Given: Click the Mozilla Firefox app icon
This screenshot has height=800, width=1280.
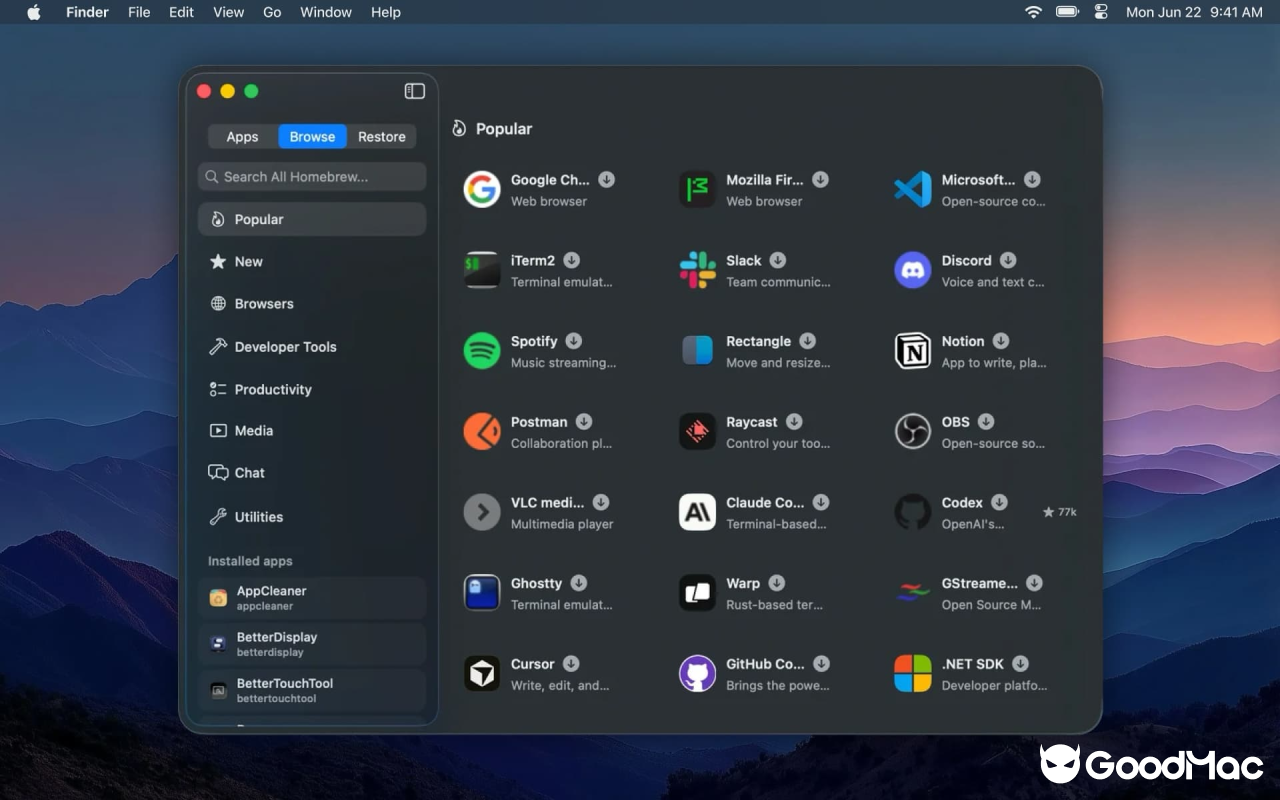Looking at the screenshot, I should tap(697, 189).
